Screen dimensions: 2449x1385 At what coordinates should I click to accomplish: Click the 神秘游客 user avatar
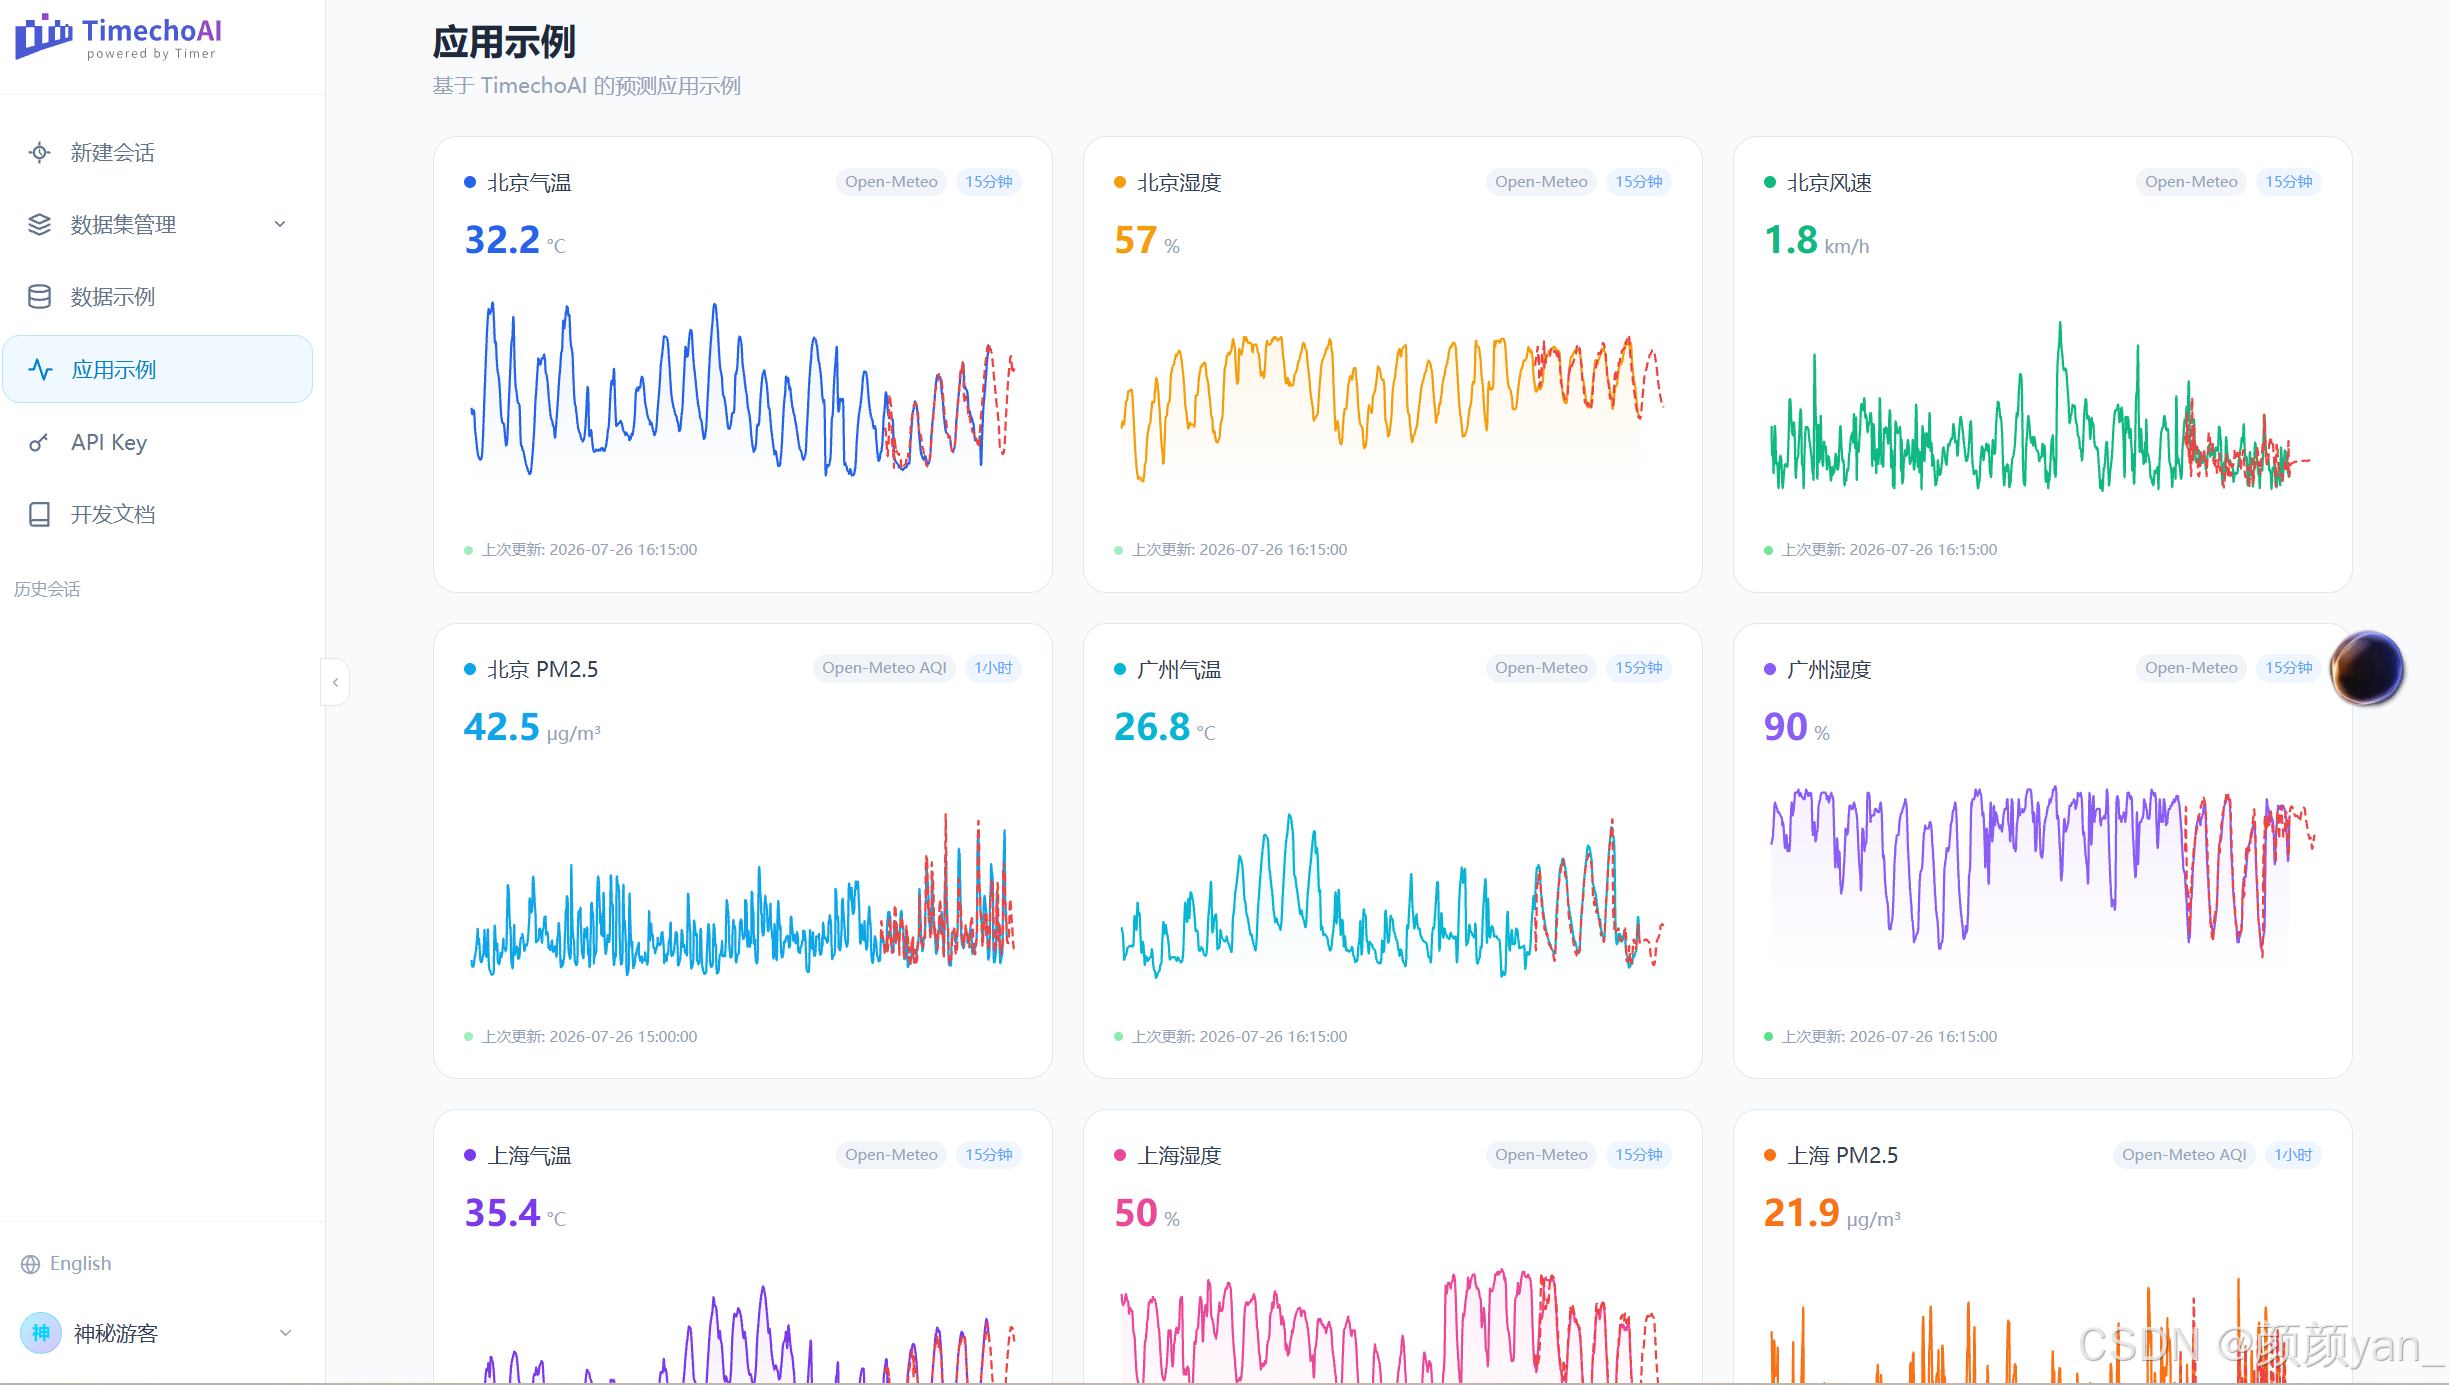pos(41,1333)
